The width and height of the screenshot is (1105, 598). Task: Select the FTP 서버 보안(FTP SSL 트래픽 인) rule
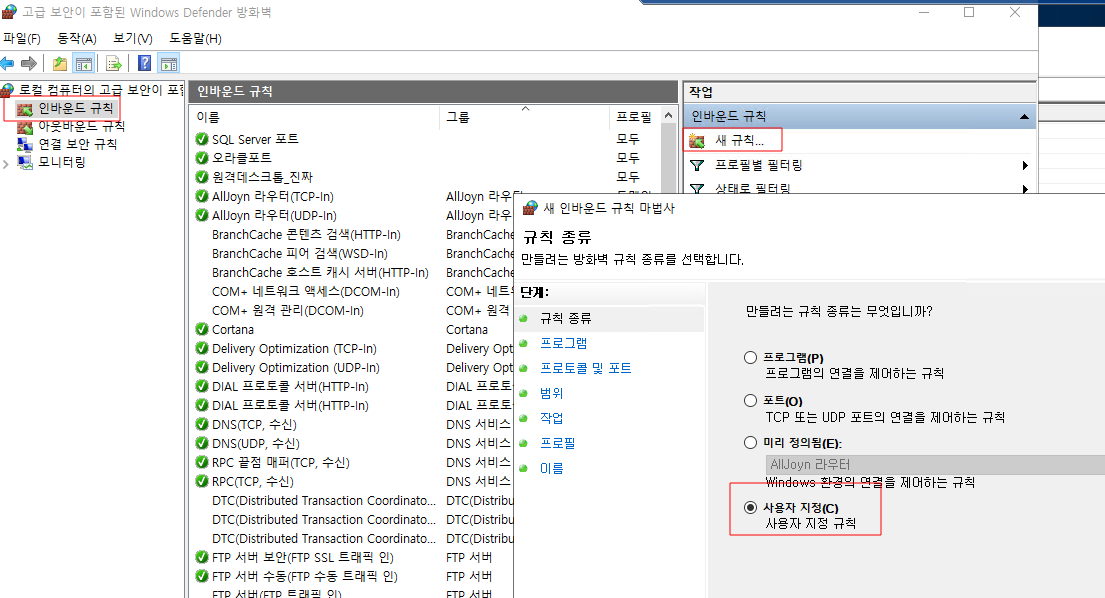coord(302,557)
